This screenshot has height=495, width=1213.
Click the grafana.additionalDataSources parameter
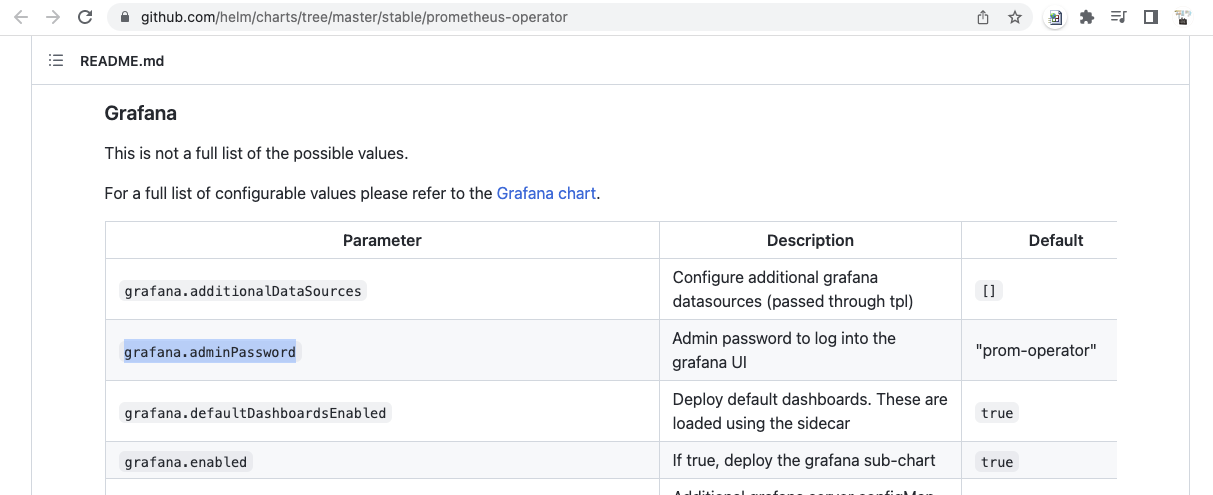pyautogui.click(x=242, y=291)
